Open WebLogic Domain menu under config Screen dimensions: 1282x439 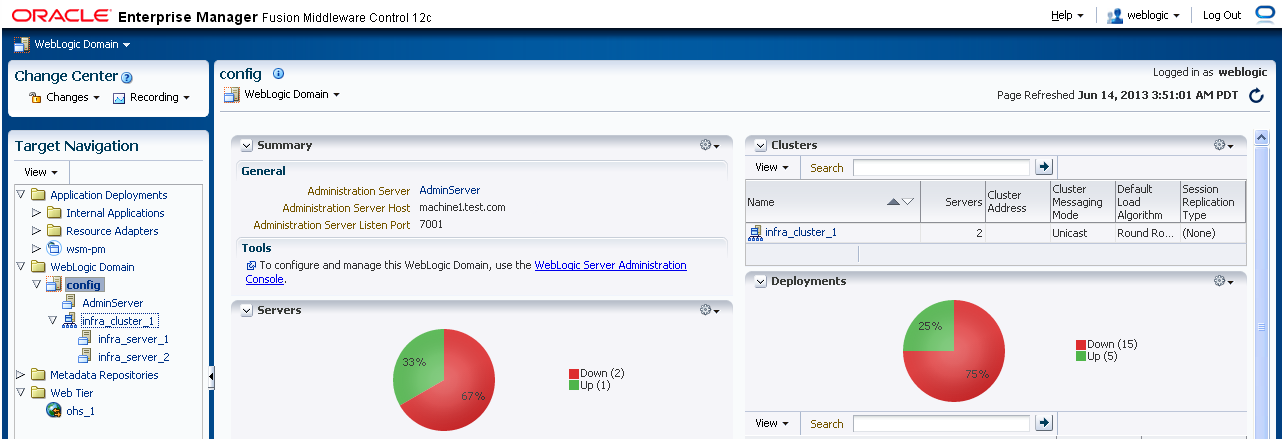[x=292, y=94]
